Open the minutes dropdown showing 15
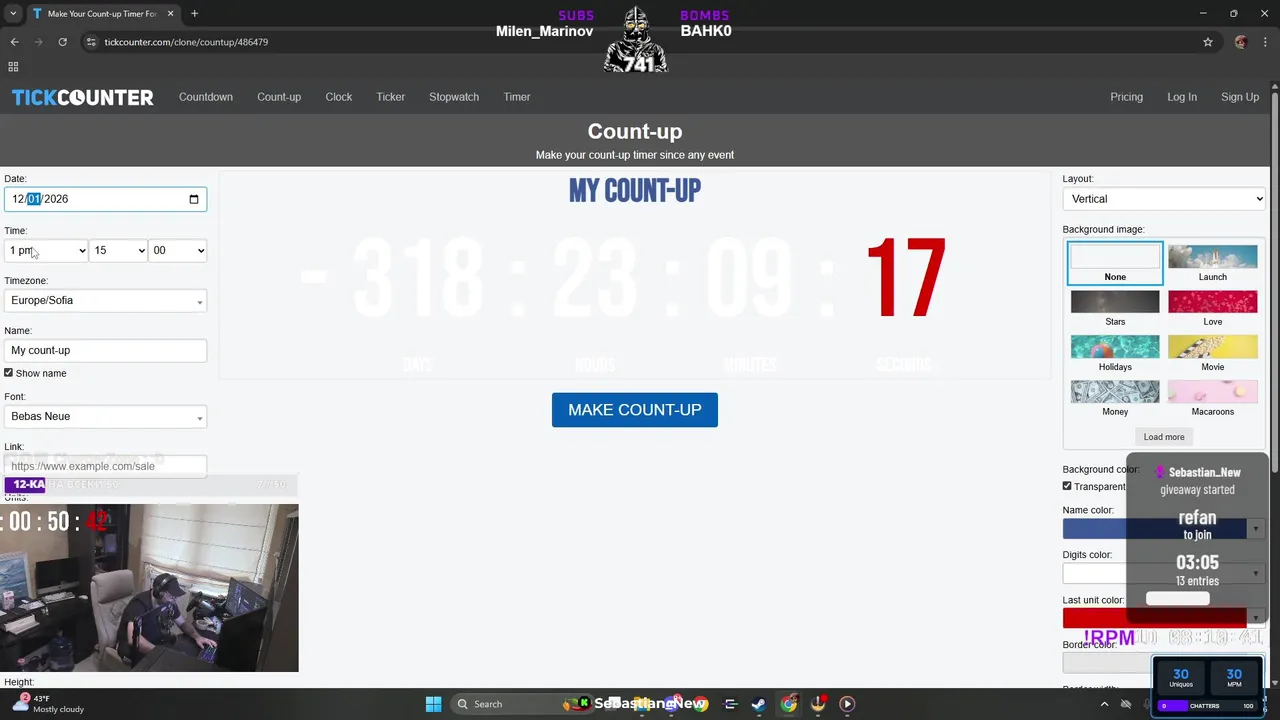This screenshot has width=1280, height=720. click(118, 250)
